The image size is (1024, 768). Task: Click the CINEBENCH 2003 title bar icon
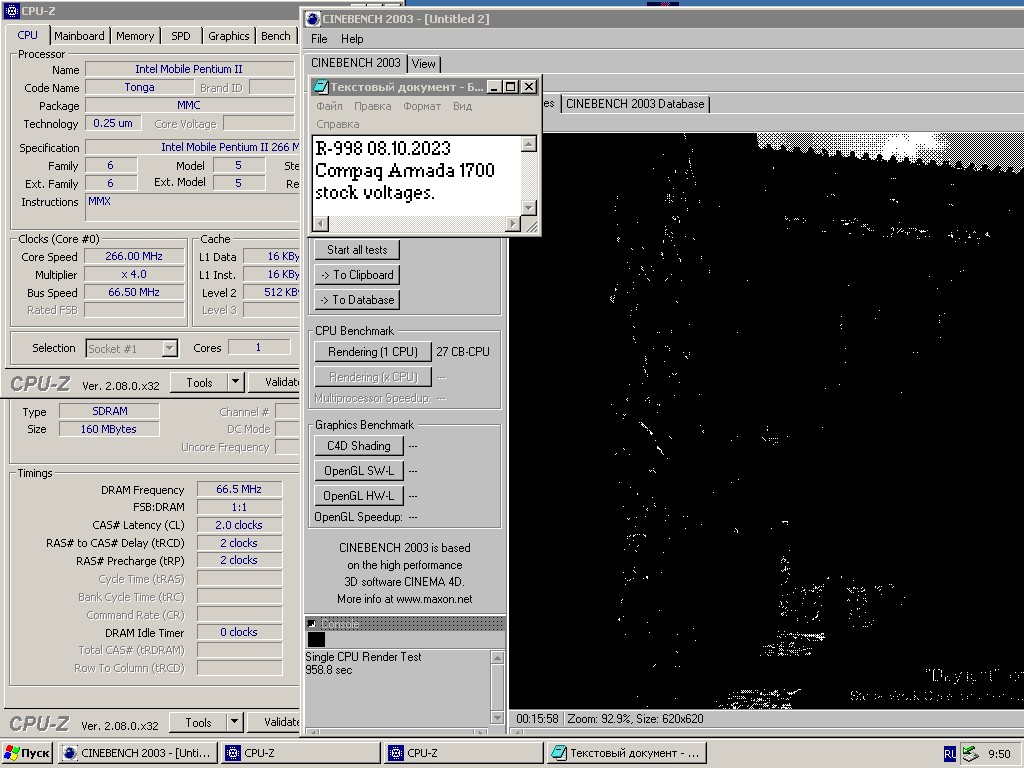point(313,19)
